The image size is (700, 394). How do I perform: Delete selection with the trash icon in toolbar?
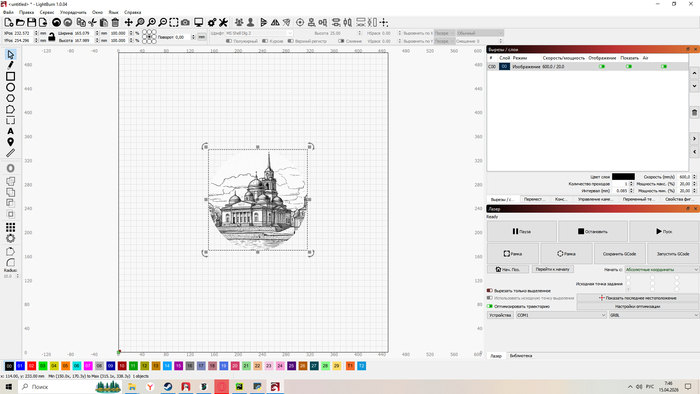[x=115, y=22]
